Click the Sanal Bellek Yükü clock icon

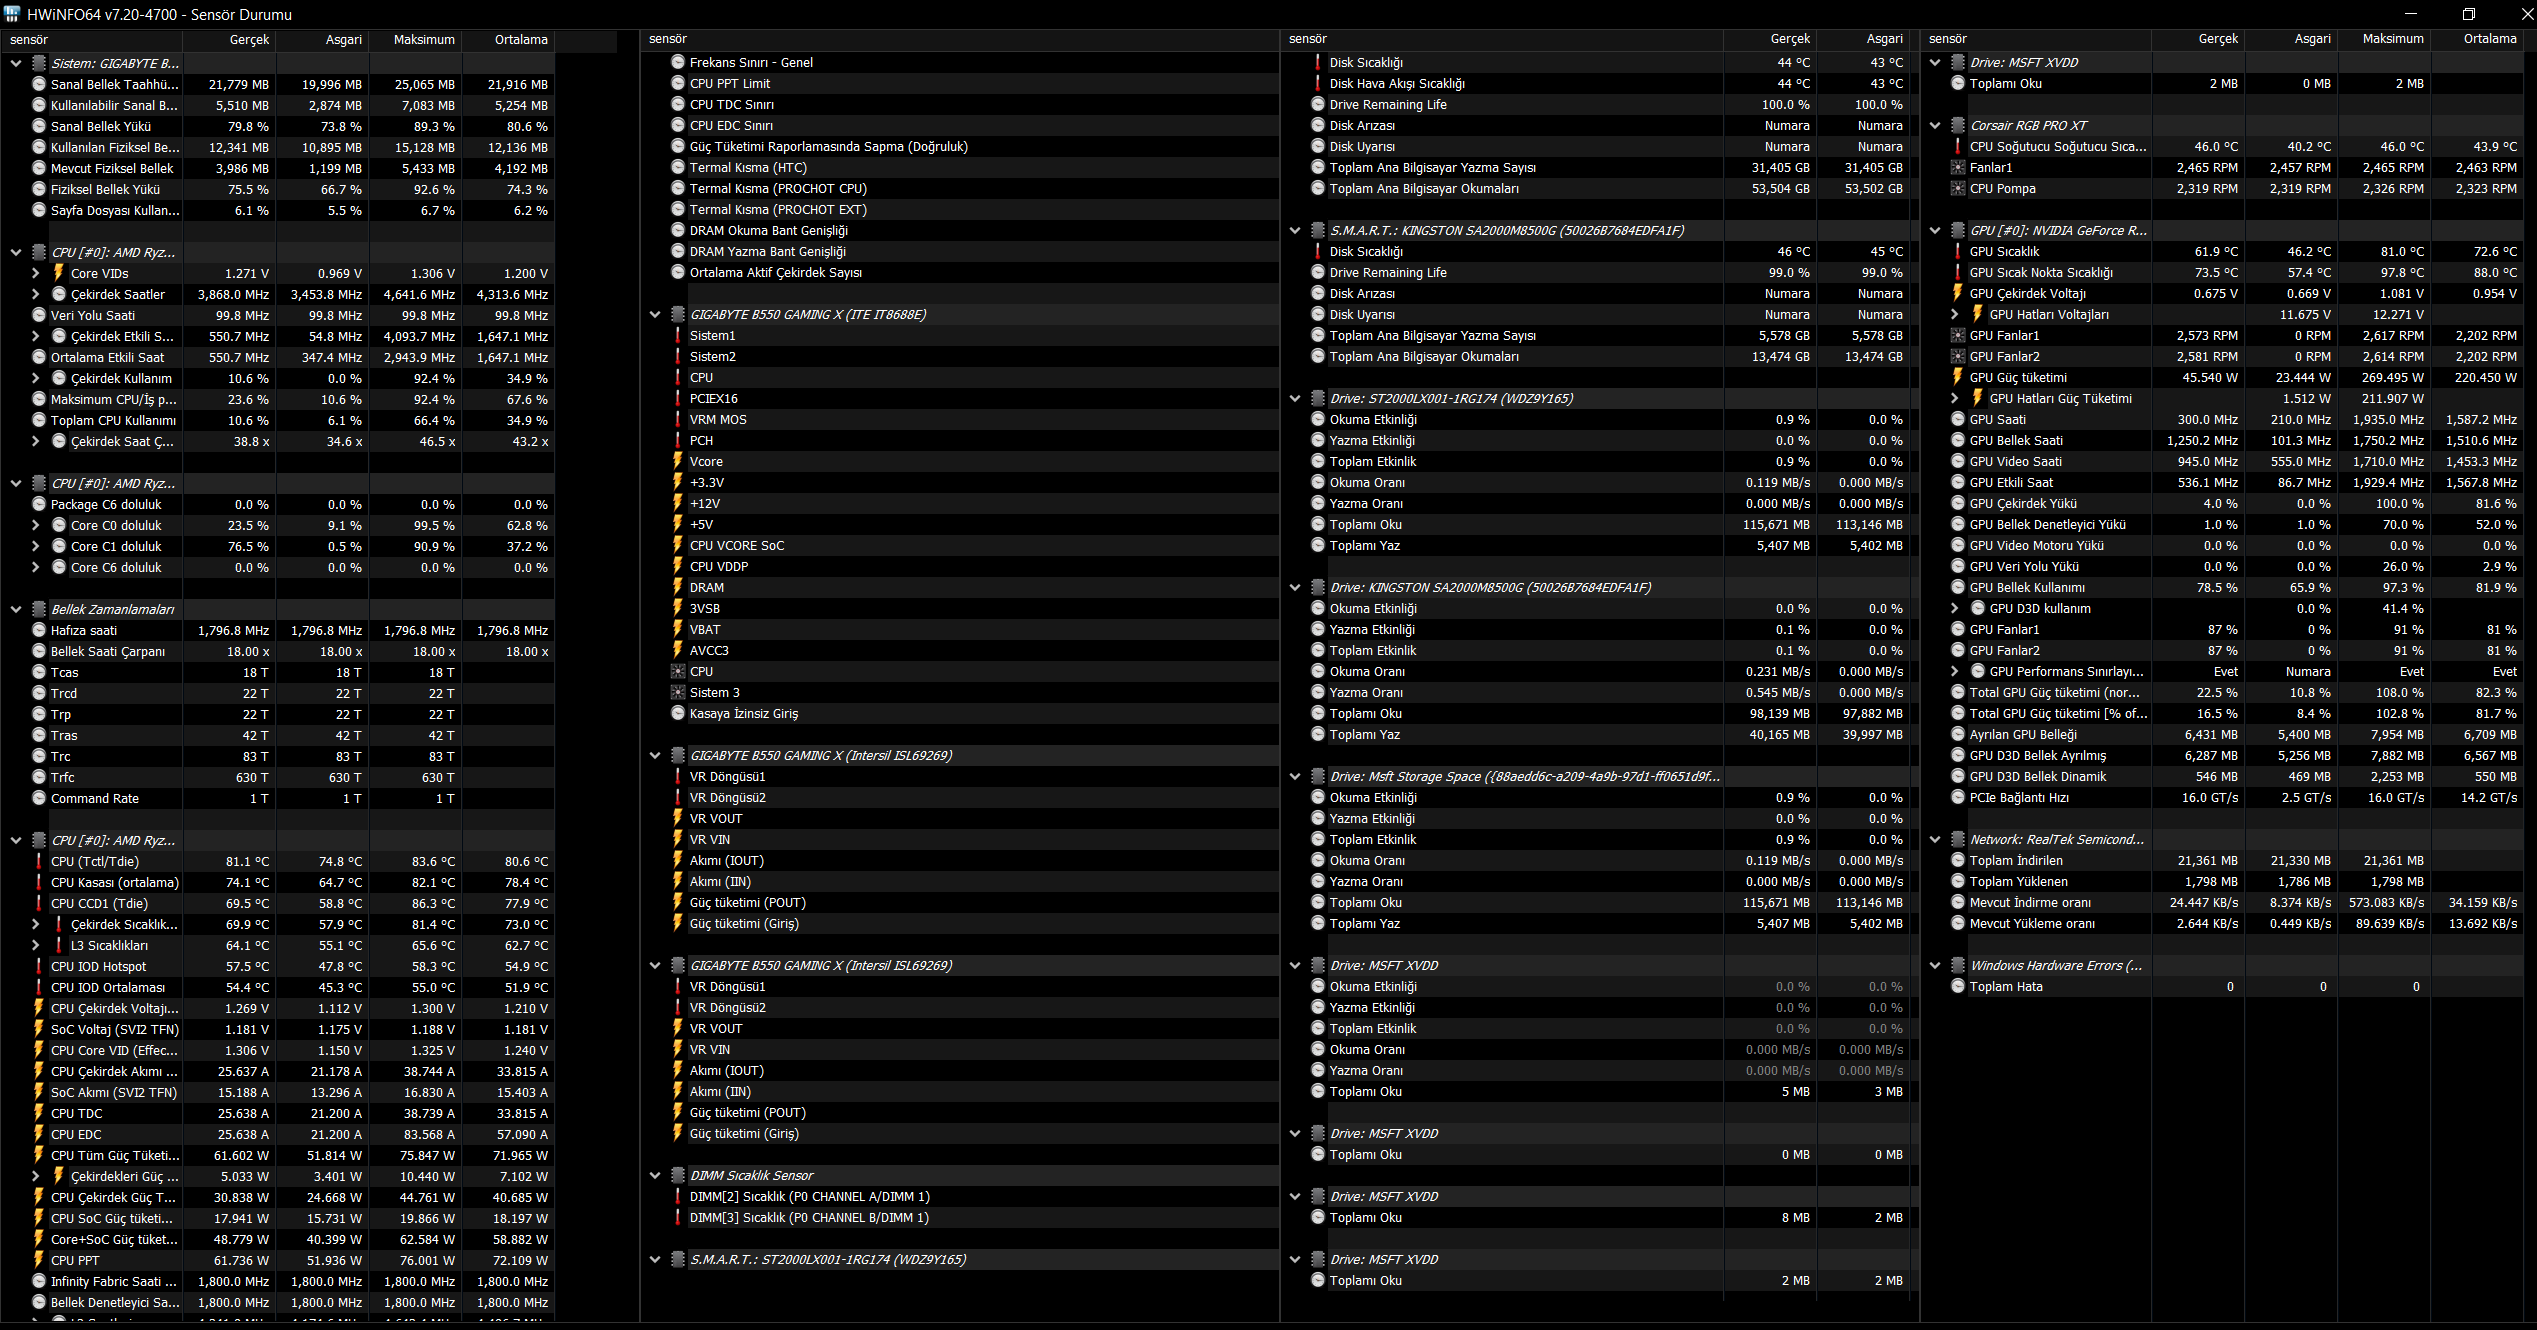tap(39, 126)
